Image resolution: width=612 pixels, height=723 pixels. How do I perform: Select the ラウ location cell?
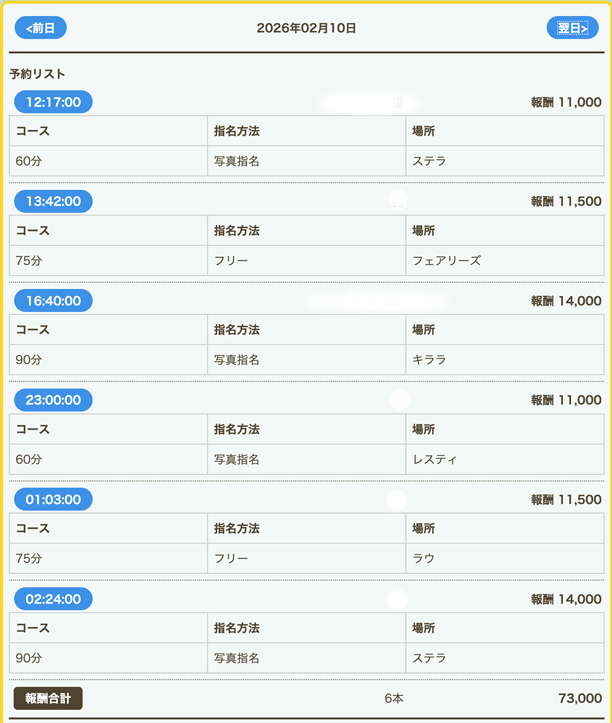(423, 558)
